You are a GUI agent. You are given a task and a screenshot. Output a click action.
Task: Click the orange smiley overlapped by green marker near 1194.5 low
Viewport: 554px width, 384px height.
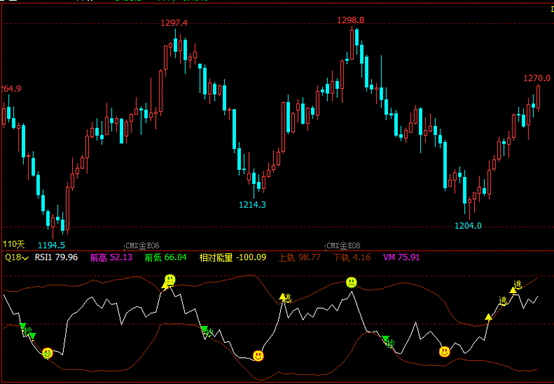pyautogui.click(x=47, y=353)
